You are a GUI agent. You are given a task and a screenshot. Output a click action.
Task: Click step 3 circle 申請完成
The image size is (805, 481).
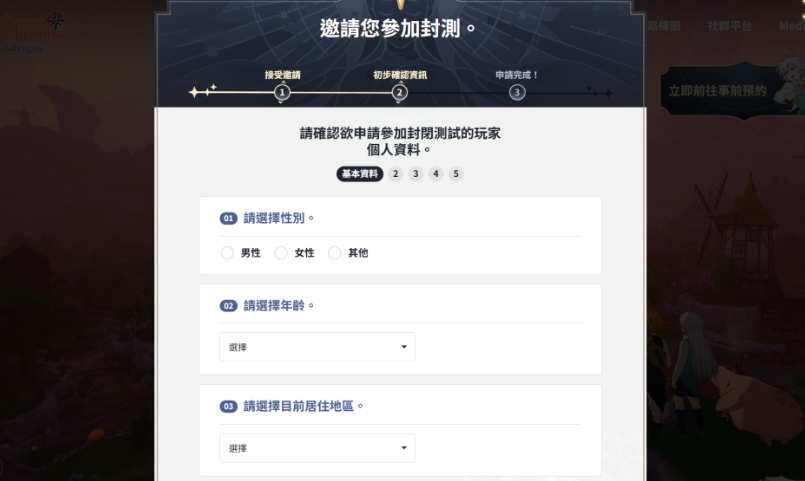(517, 92)
